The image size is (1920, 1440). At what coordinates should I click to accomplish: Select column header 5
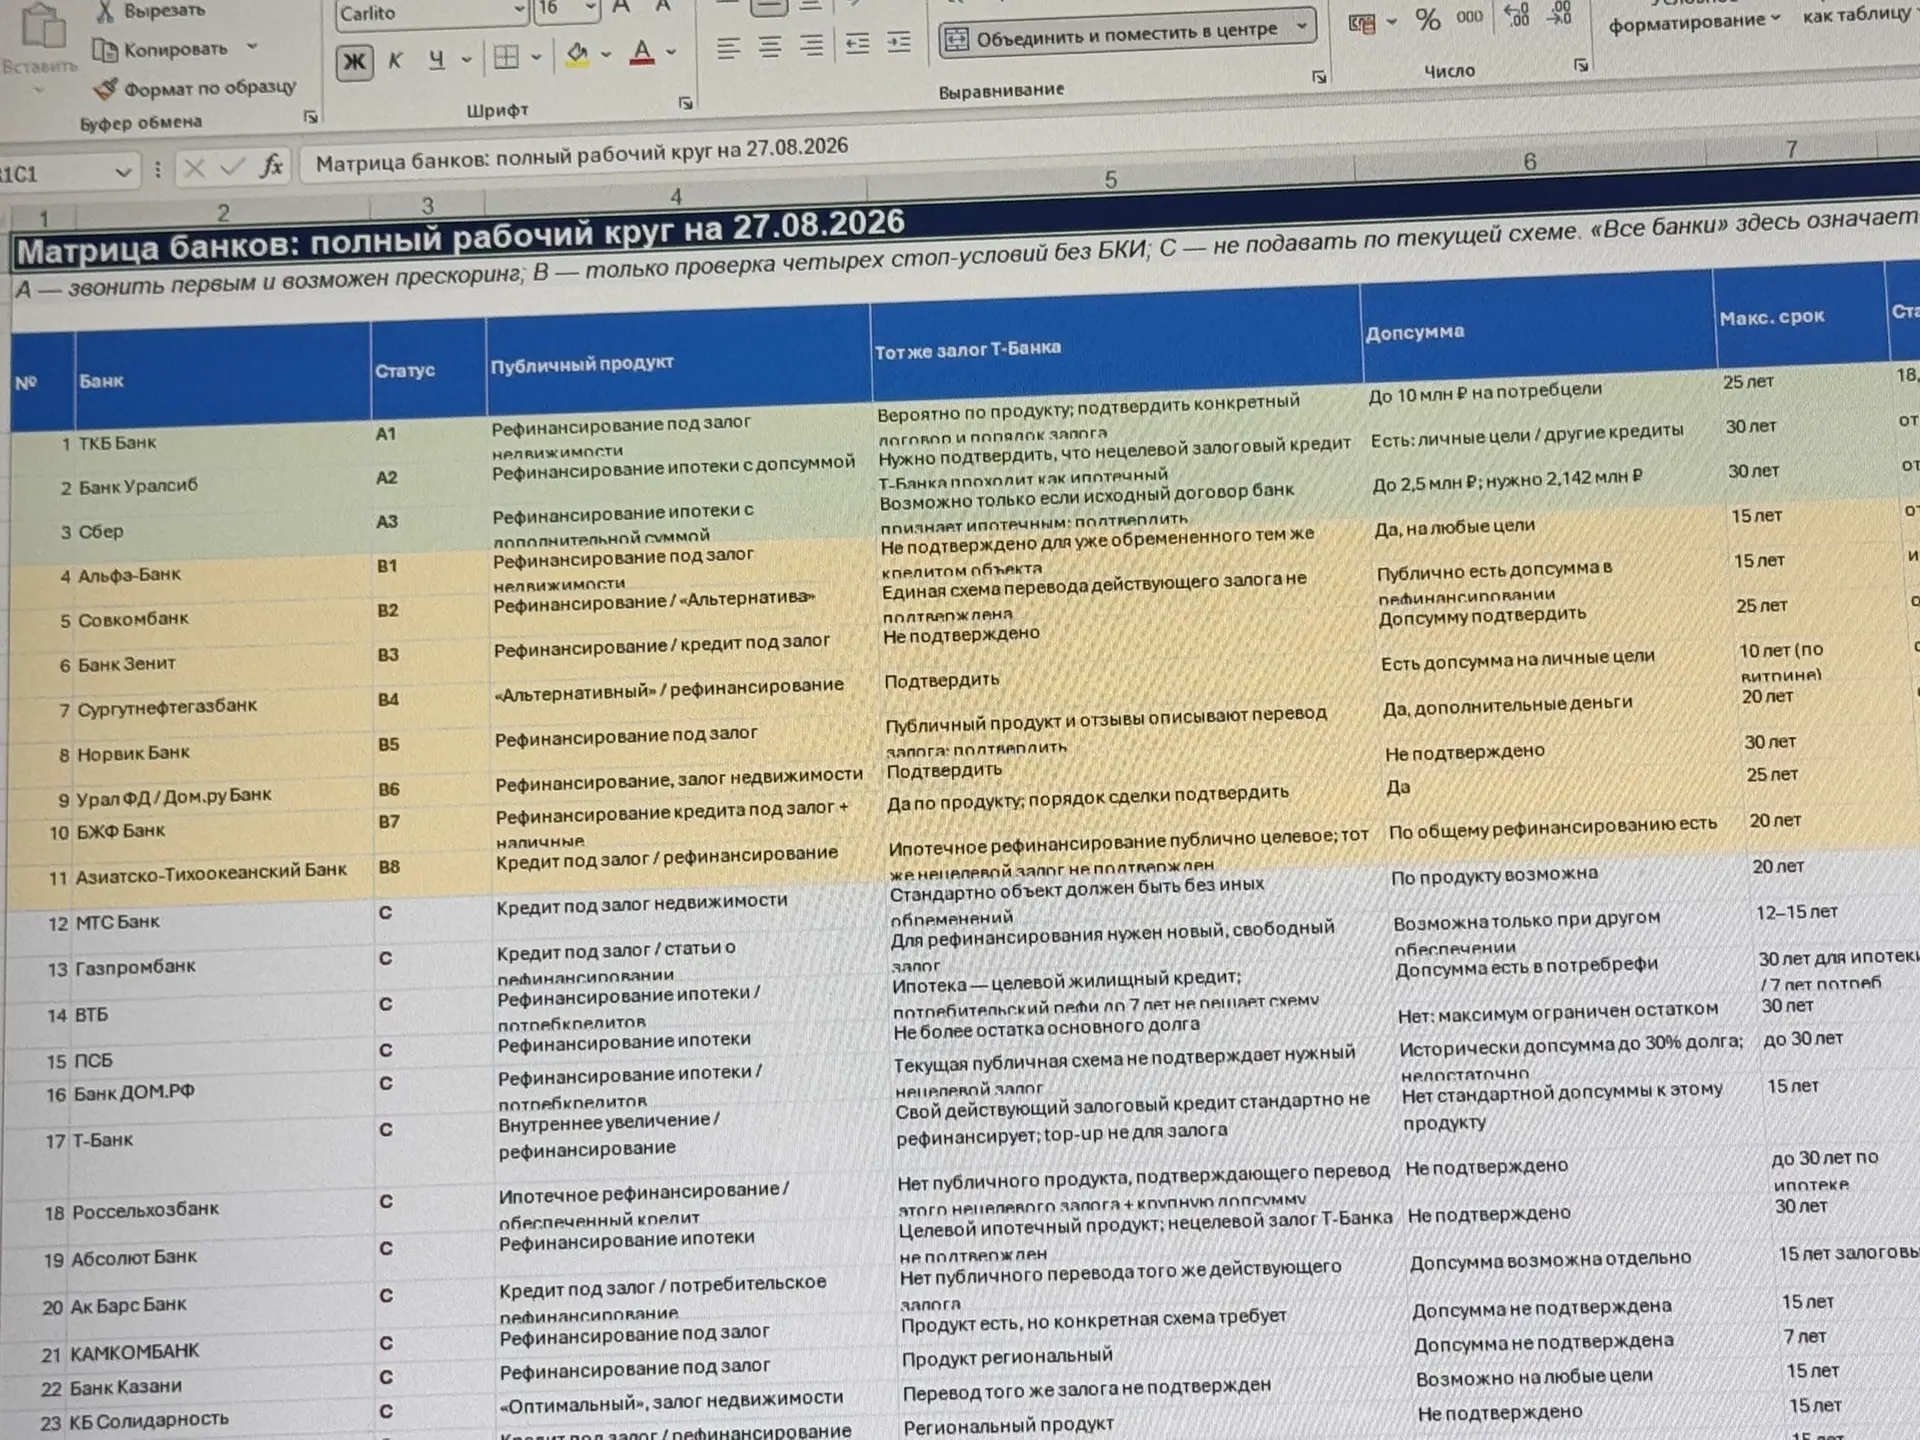coord(1110,180)
